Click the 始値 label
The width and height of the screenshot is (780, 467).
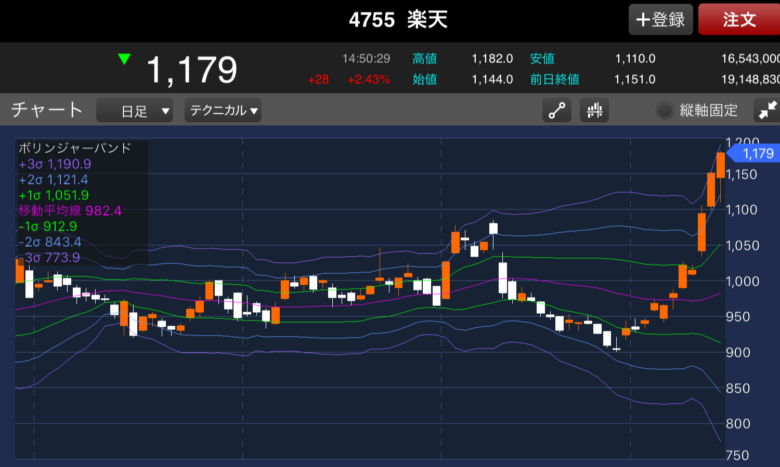click(424, 80)
